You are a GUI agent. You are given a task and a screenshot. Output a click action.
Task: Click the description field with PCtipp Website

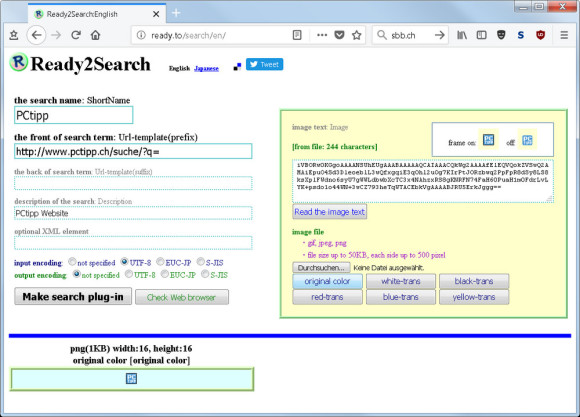pyautogui.click(x=133, y=213)
